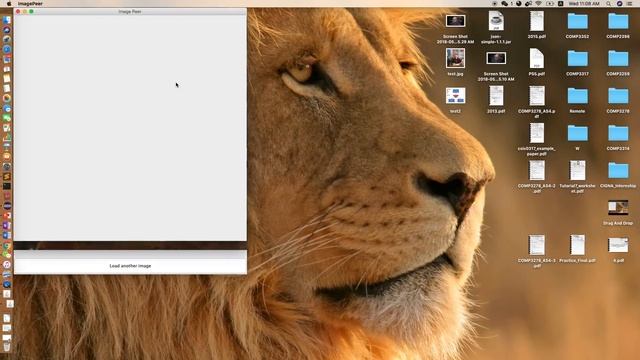Click the menu bar clock showing Wed
Image resolution: width=640 pixels, height=360 pixels.
(x=584, y=4)
